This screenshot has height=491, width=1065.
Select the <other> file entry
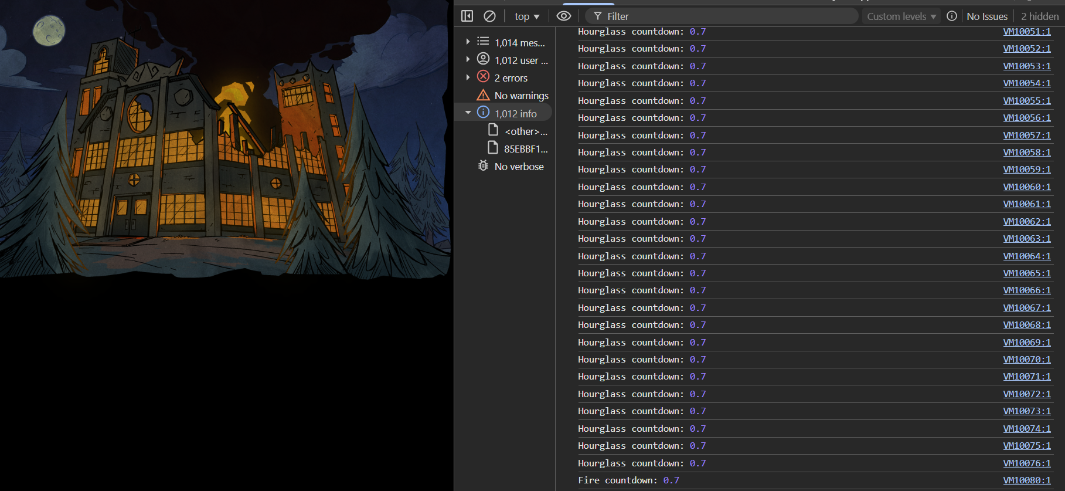point(526,131)
